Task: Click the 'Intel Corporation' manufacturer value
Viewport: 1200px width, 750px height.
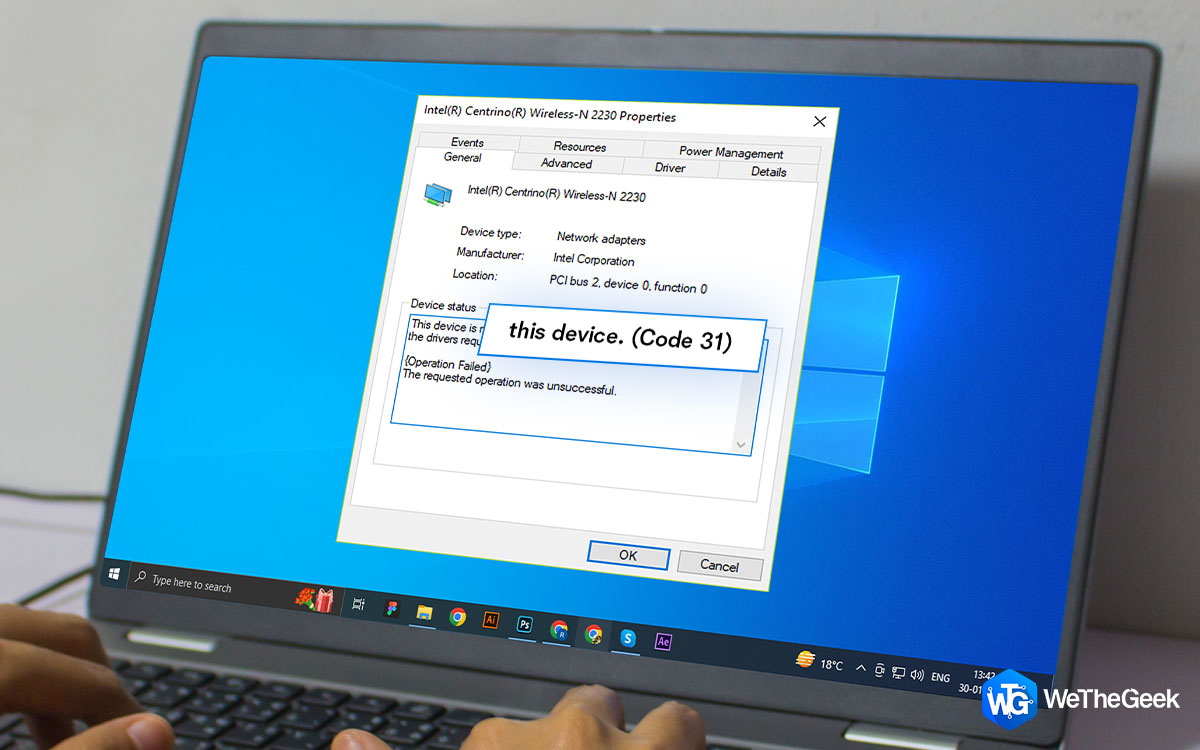Action: click(x=594, y=260)
